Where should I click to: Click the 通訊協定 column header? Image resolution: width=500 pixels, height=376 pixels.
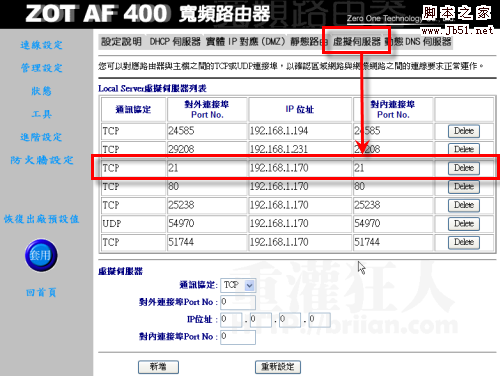[133, 109]
